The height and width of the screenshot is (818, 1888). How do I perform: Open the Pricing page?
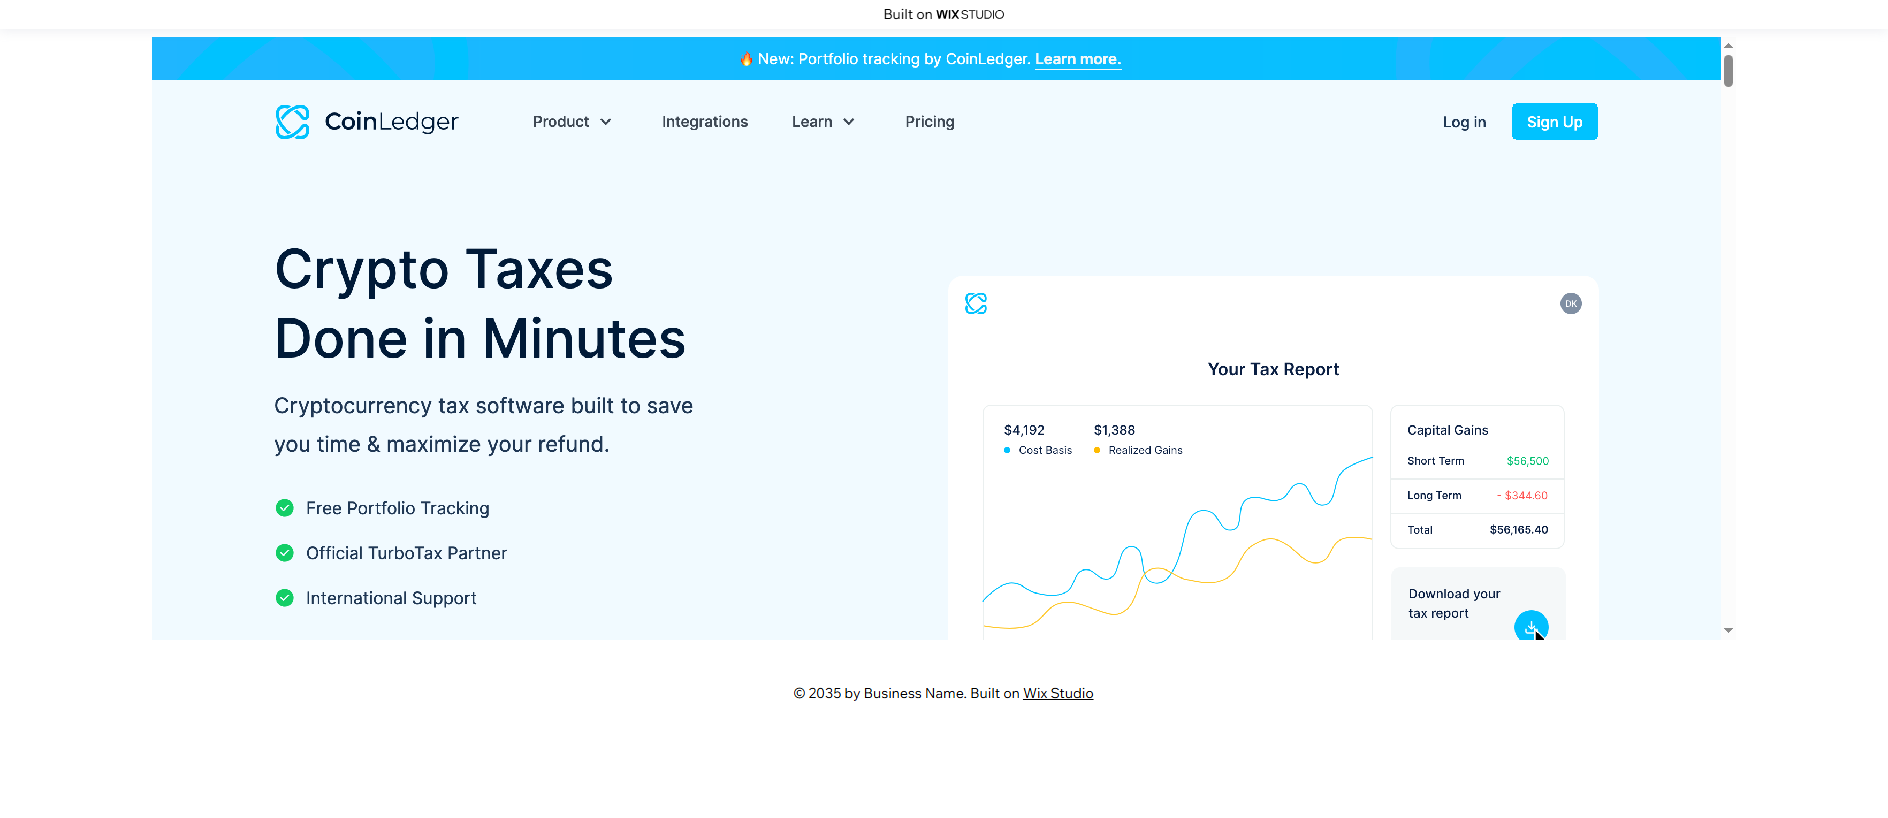coord(930,122)
